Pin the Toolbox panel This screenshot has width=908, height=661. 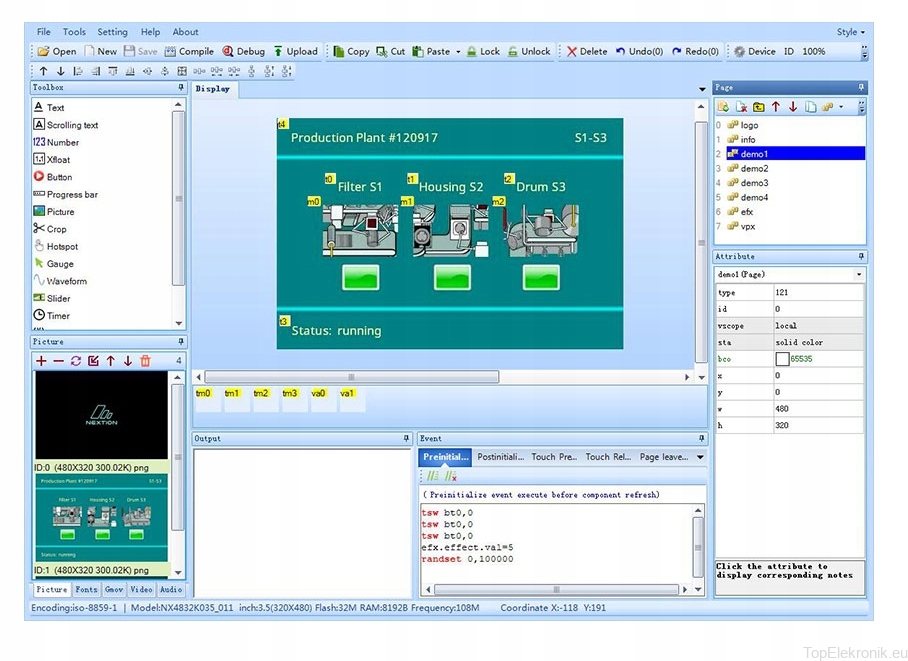point(180,88)
